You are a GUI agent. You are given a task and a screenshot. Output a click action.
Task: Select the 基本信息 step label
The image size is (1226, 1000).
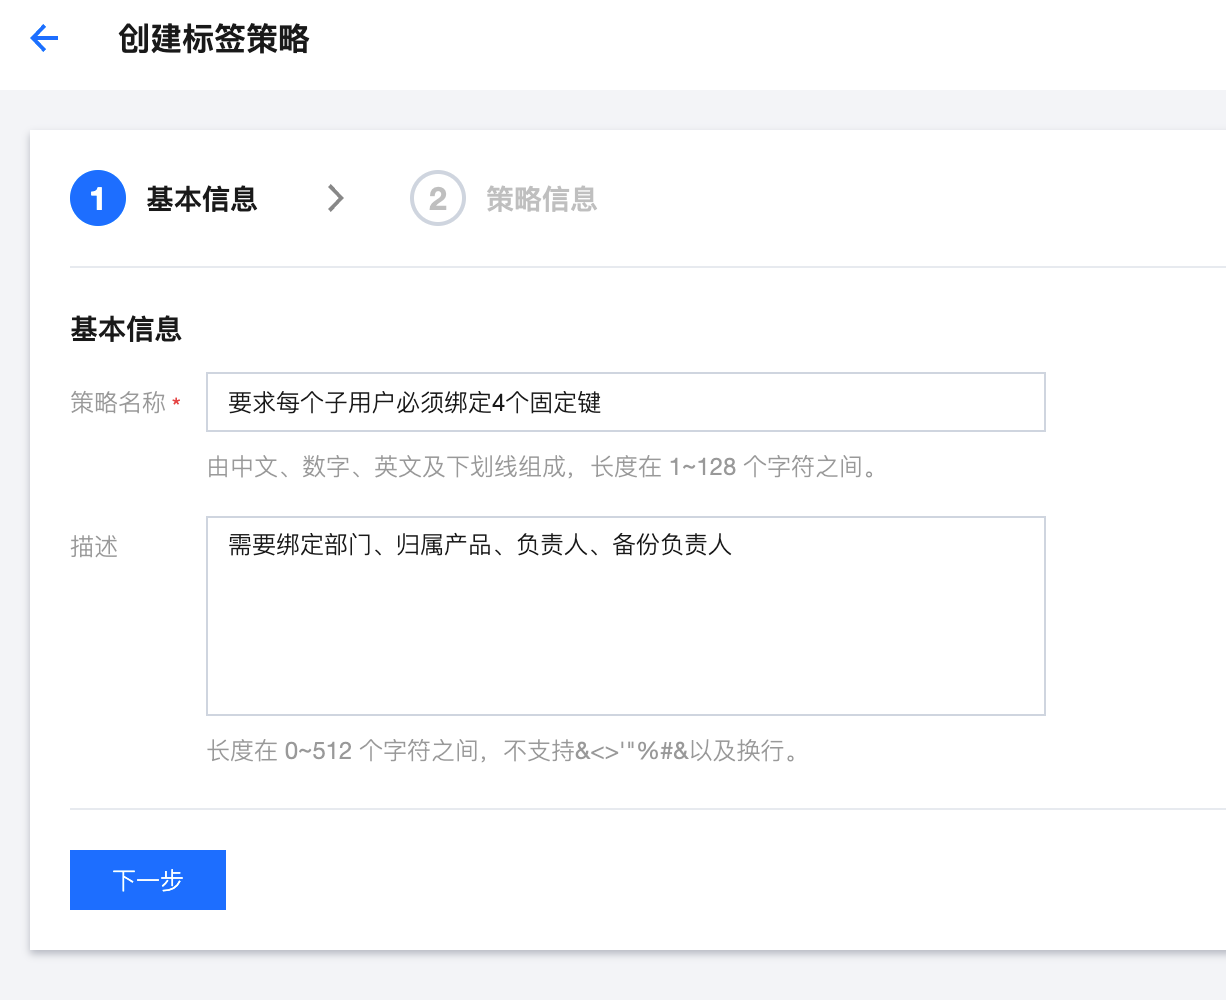coord(201,199)
